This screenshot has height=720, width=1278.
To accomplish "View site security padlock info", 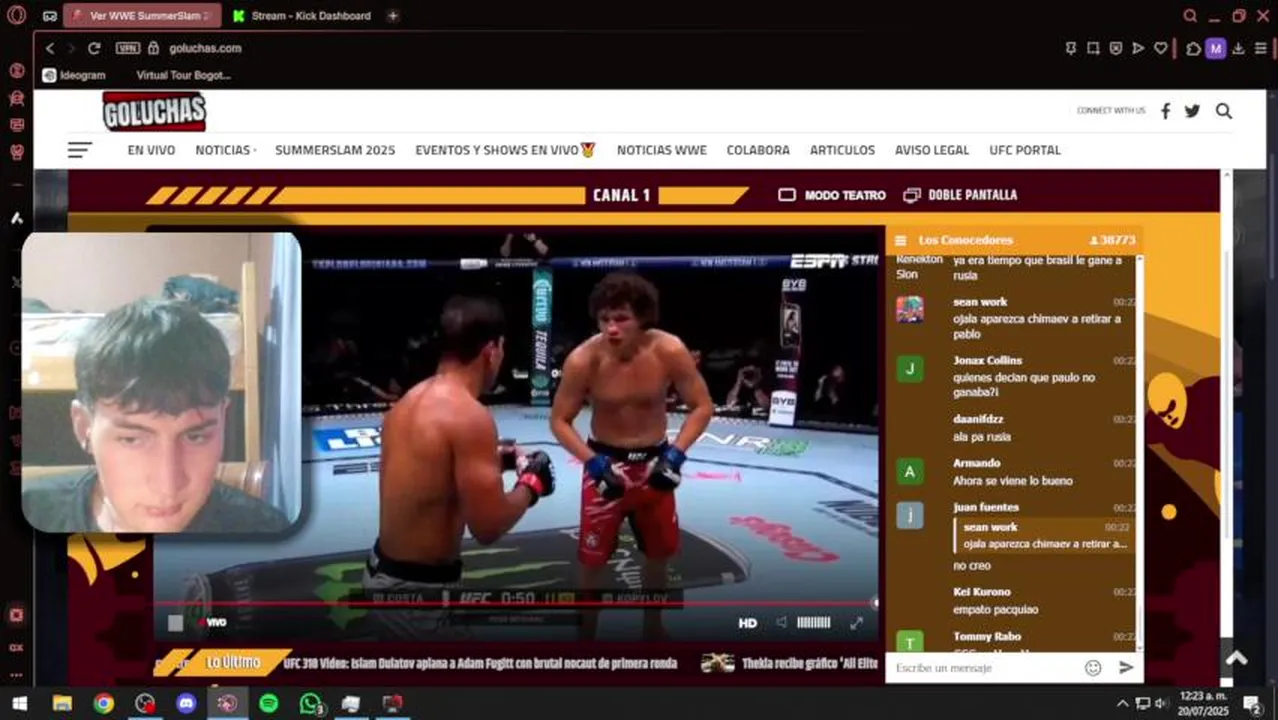I will (153, 48).
